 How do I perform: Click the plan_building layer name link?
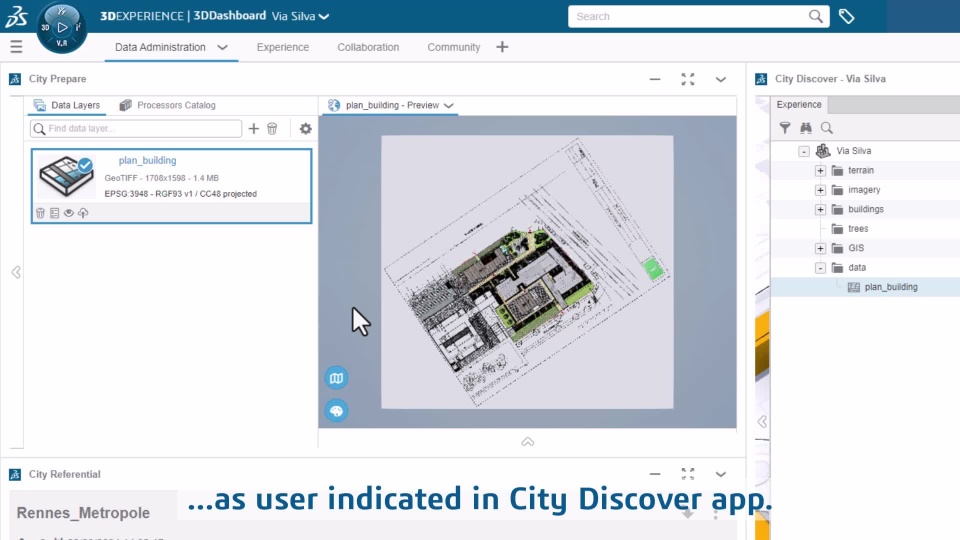(x=148, y=160)
